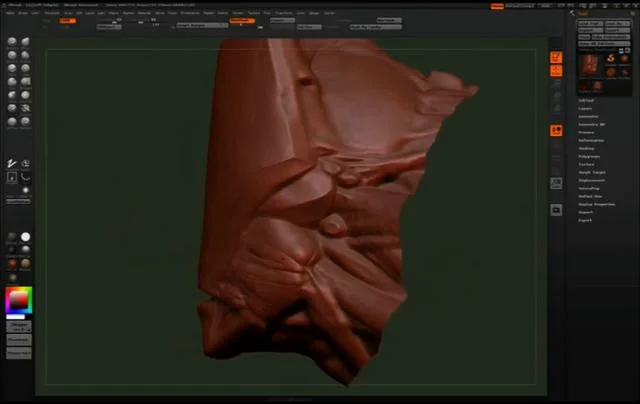The image size is (640, 404).
Task: Expand the SubTool subpalette
Action: point(586,100)
